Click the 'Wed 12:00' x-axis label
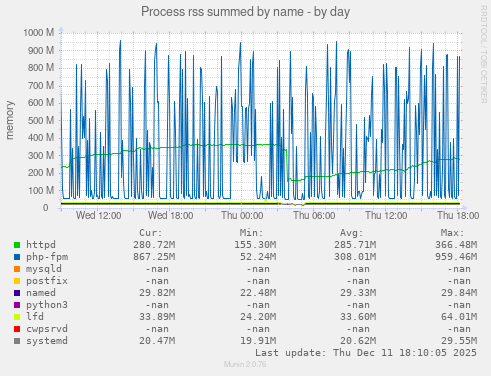 click(98, 215)
